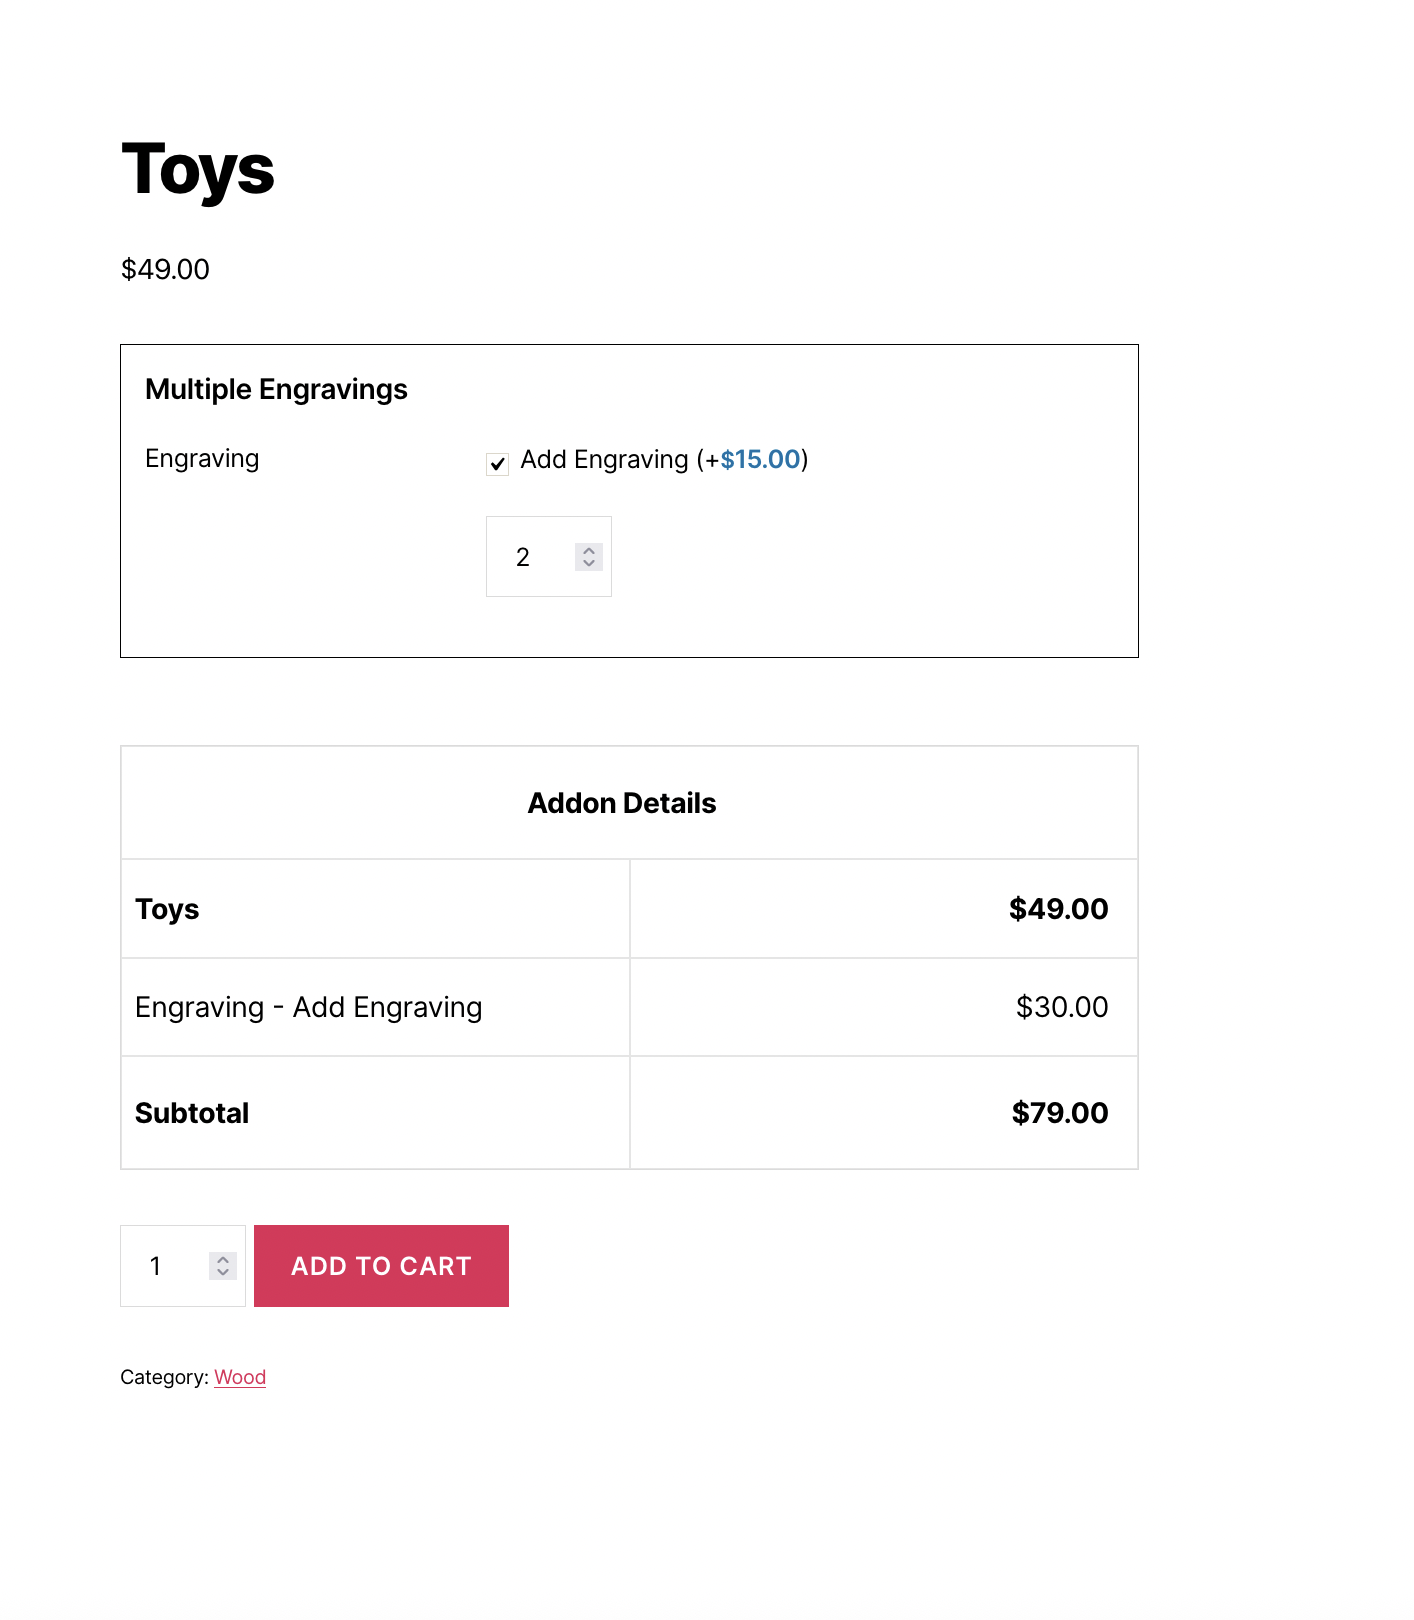The width and height of the screenshot is (1414, 1620).
Task: Decrease product quantity with down arrow
Action: pos(223,1273)
